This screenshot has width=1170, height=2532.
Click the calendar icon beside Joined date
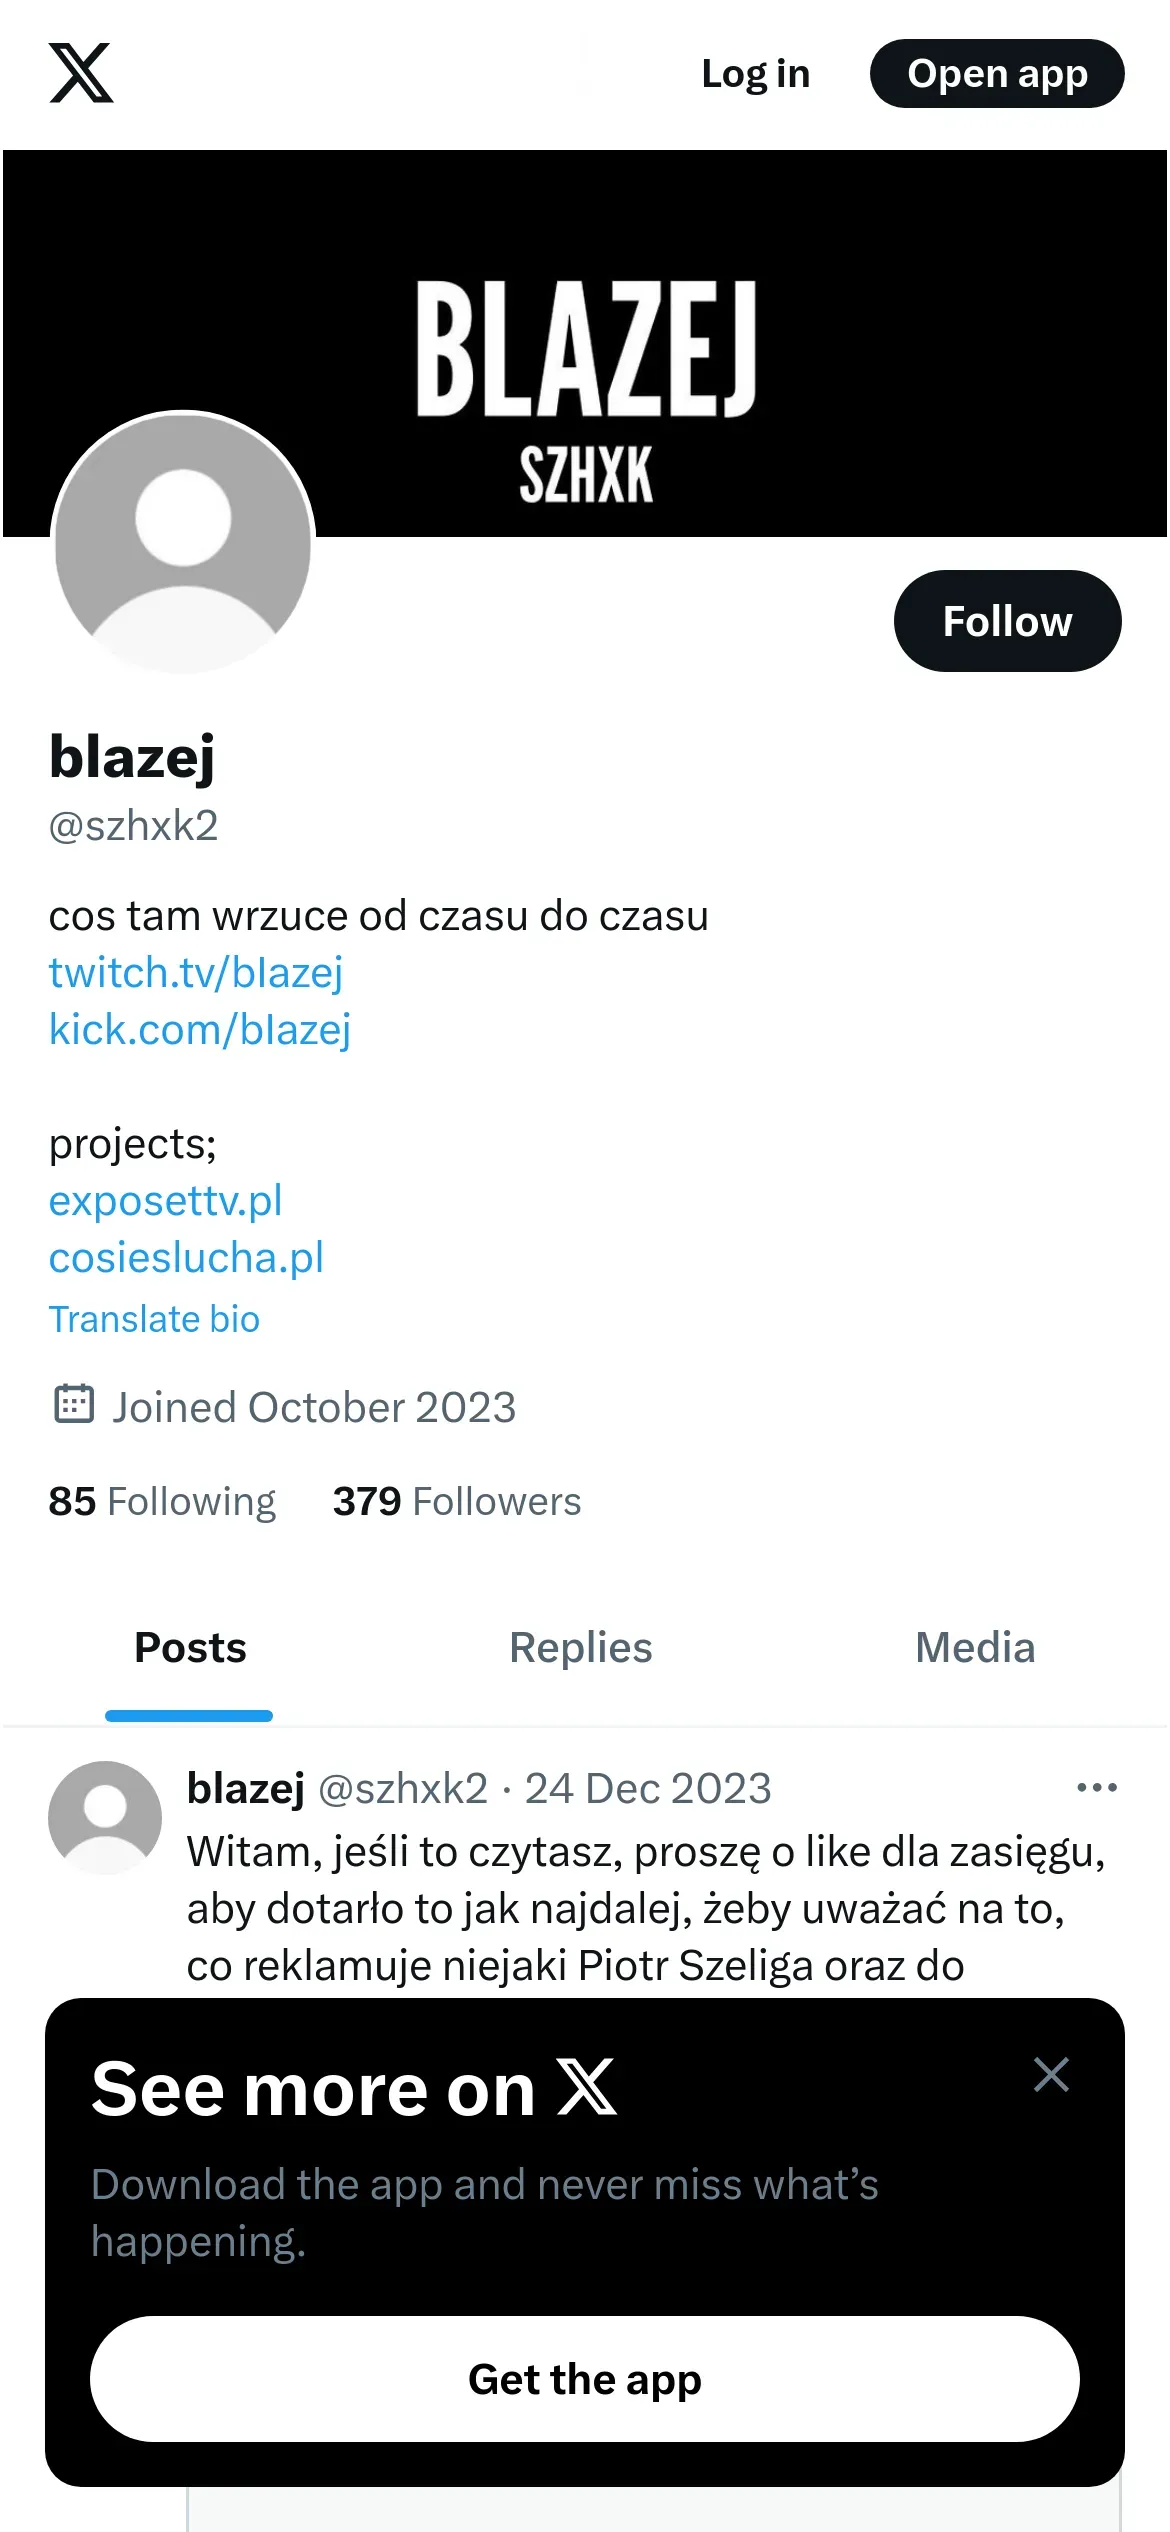(x=73, y=1404)
